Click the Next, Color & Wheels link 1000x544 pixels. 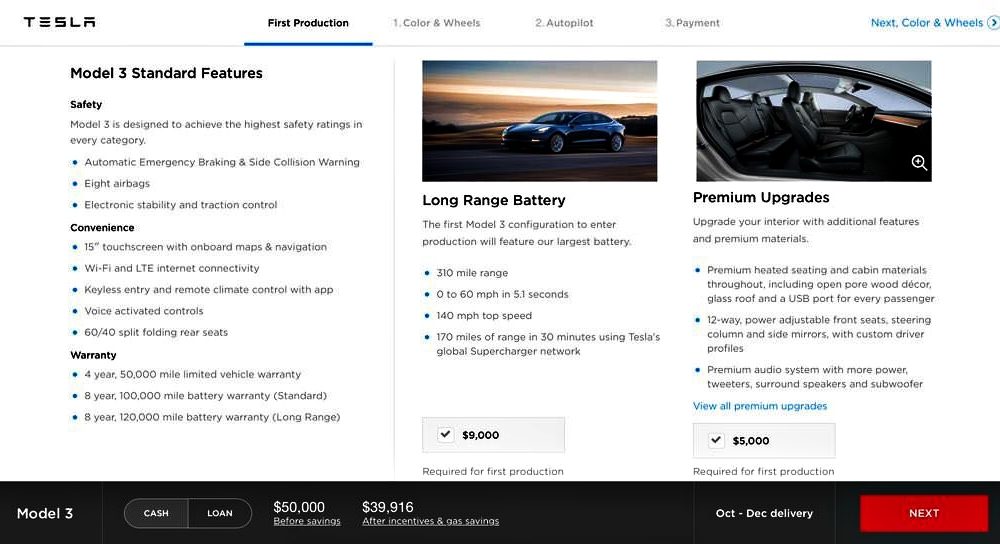point(927,23)
